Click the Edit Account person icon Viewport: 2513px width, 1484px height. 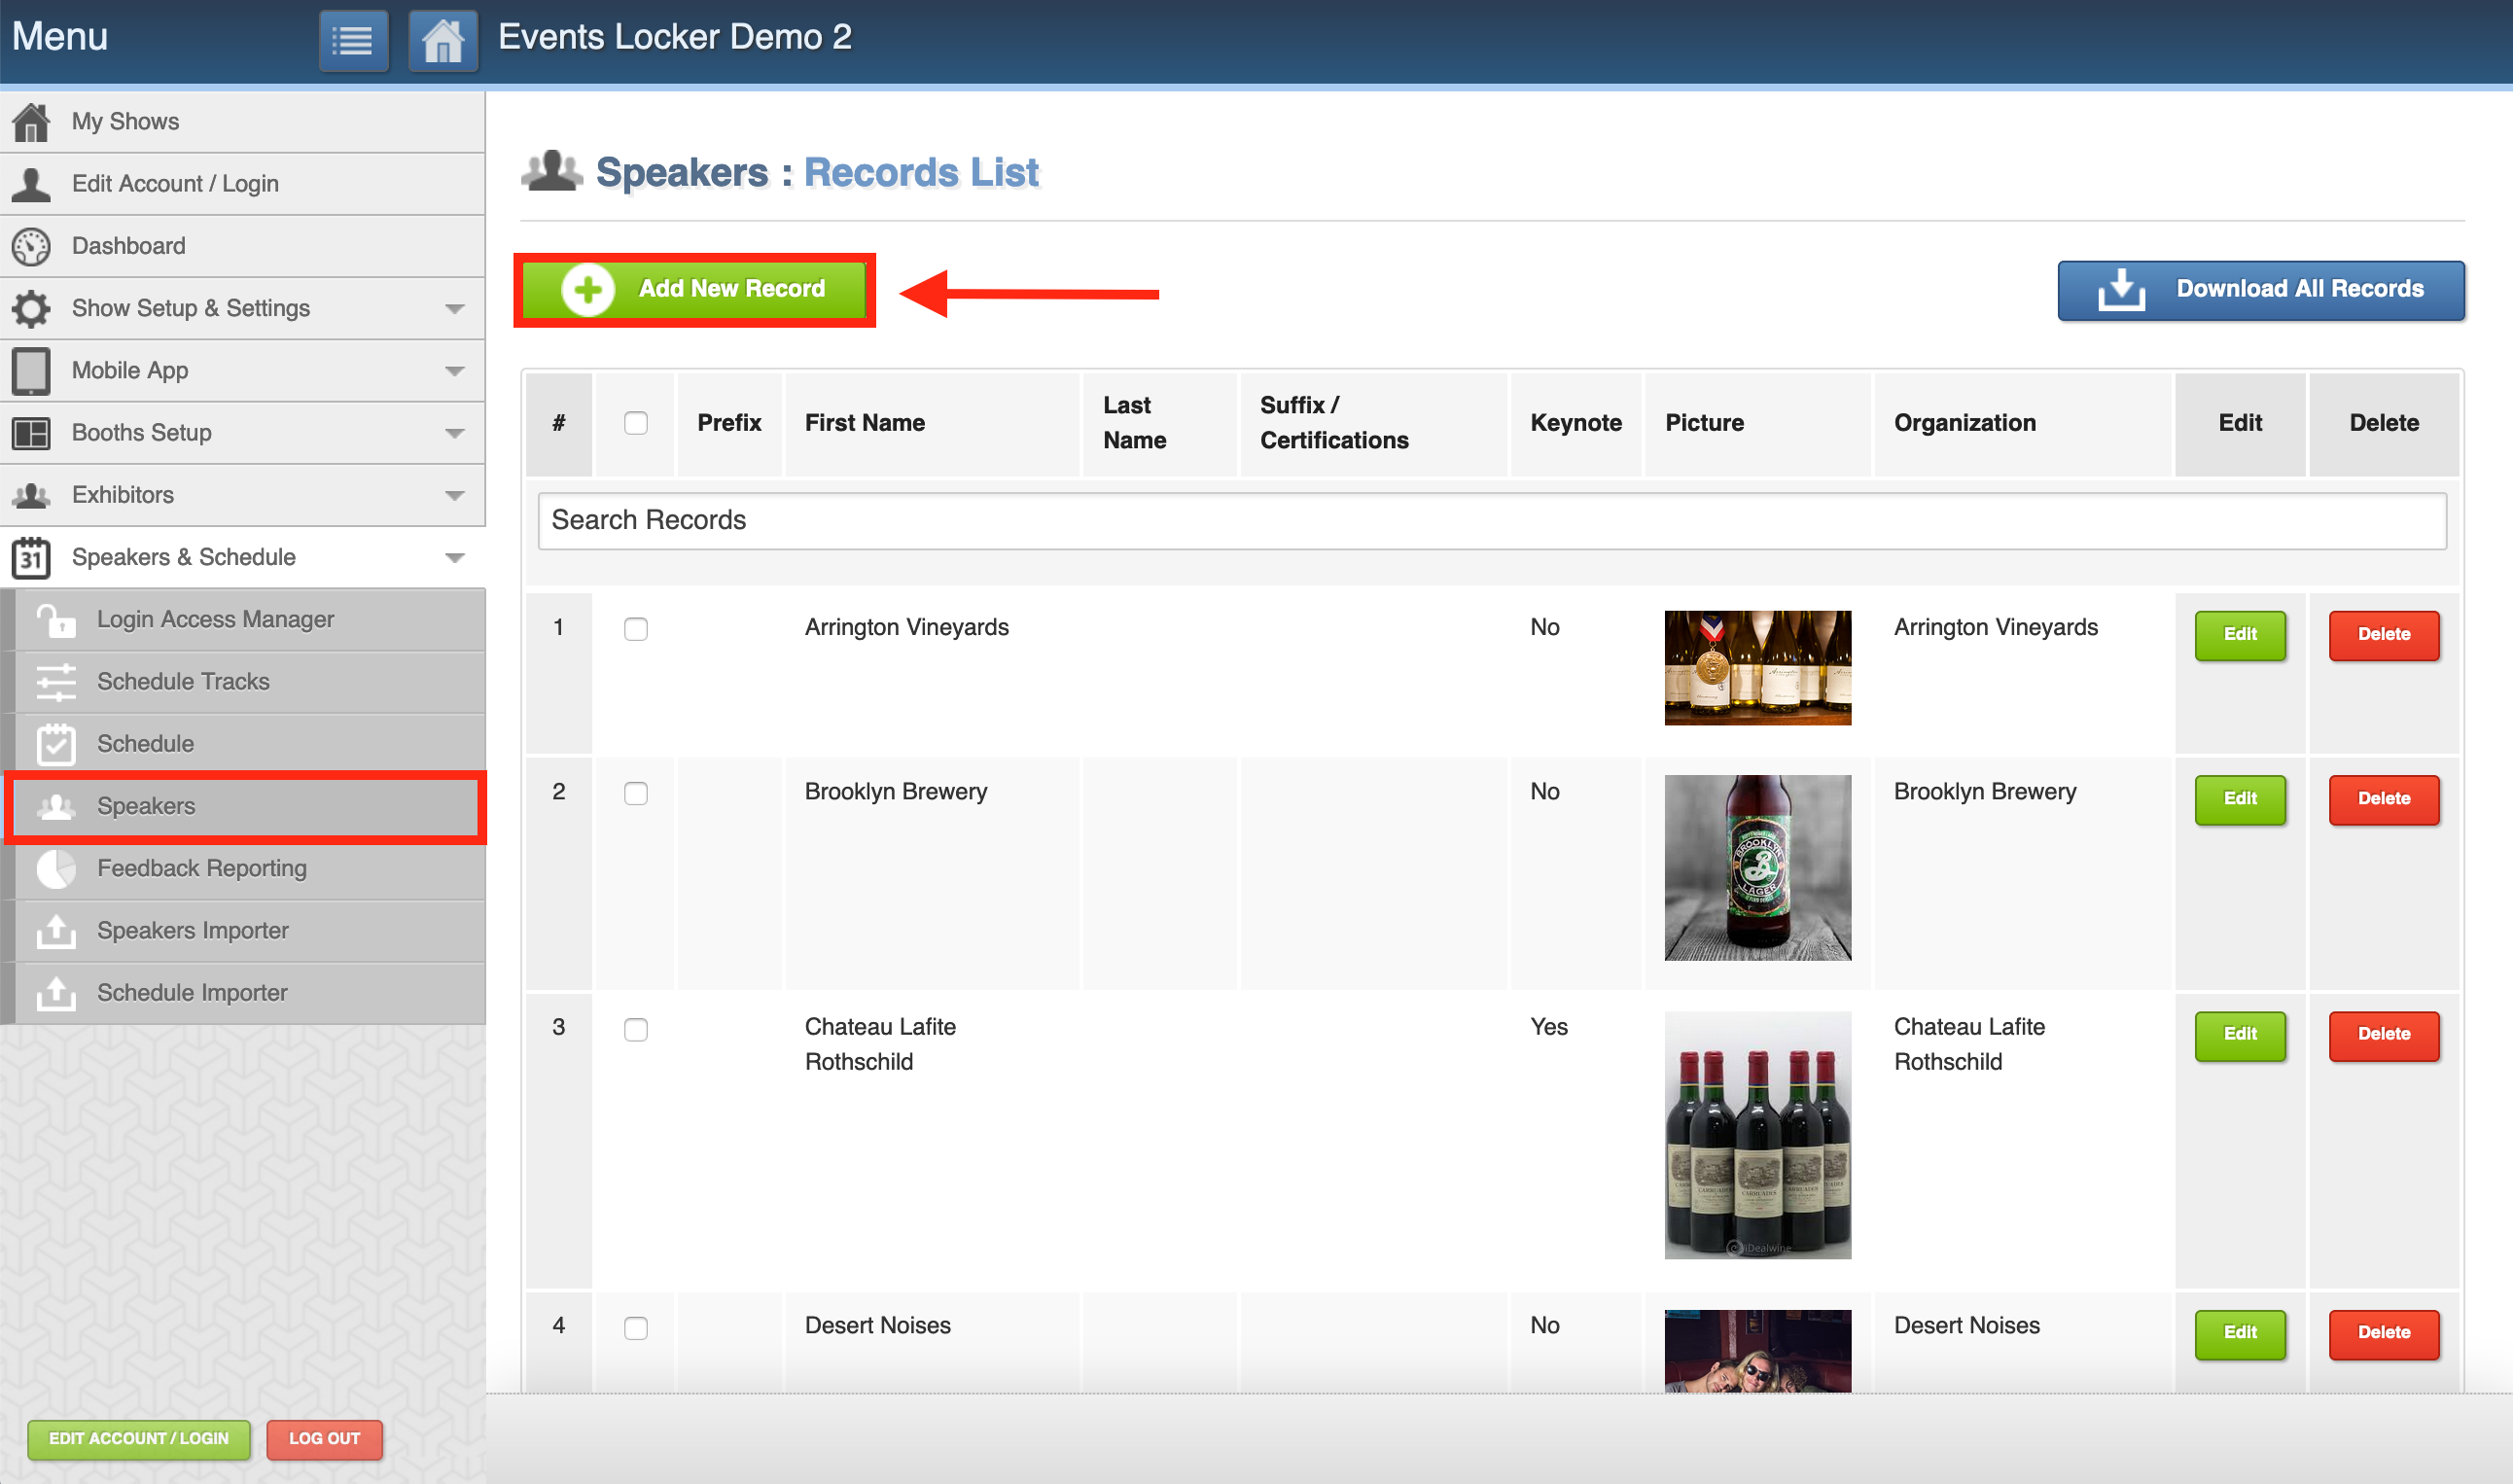click(31, 184)
